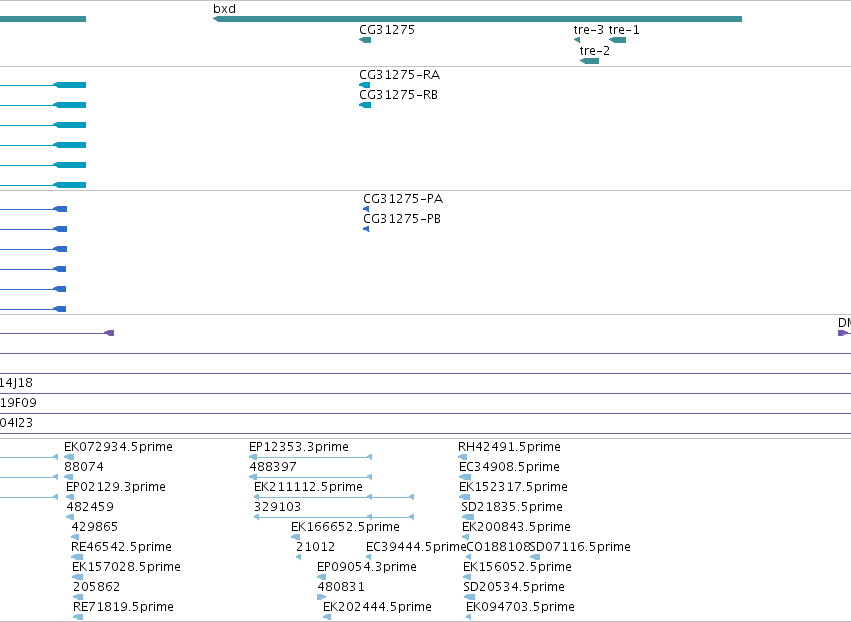
Task: Click the 488397 label
Action: tap(273, 467)
